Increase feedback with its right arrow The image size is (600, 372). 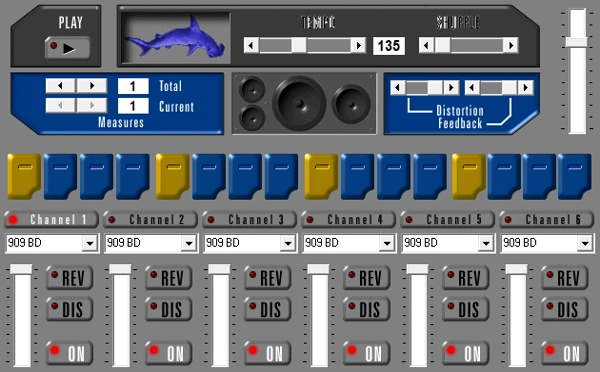click(526, 88)
